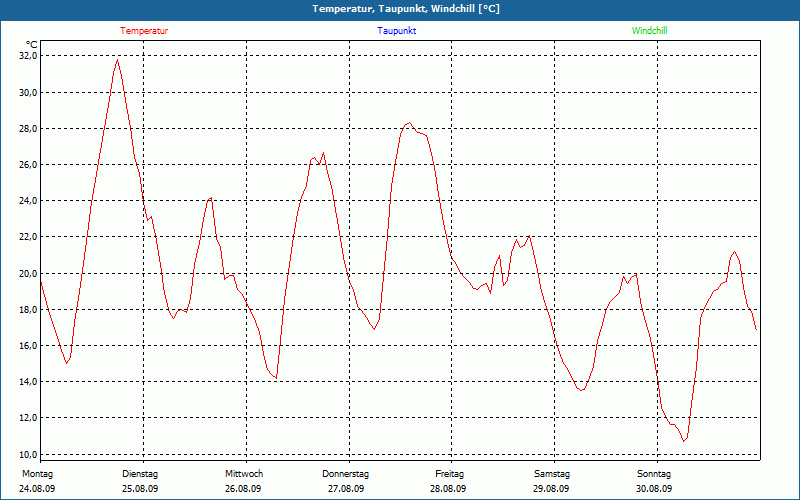Click the Donnerstag day label
The height and width of the screenshot is (500, 800).
click(345, 474)
